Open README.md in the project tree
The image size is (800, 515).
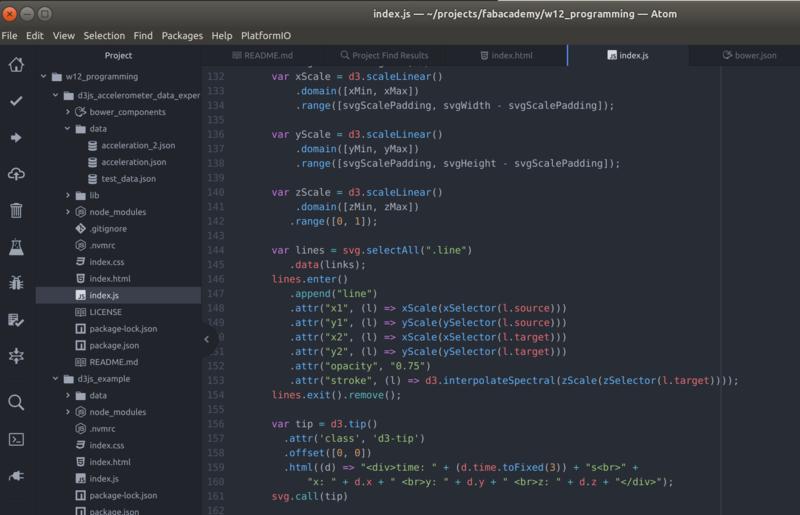click(x=113, y=362)
